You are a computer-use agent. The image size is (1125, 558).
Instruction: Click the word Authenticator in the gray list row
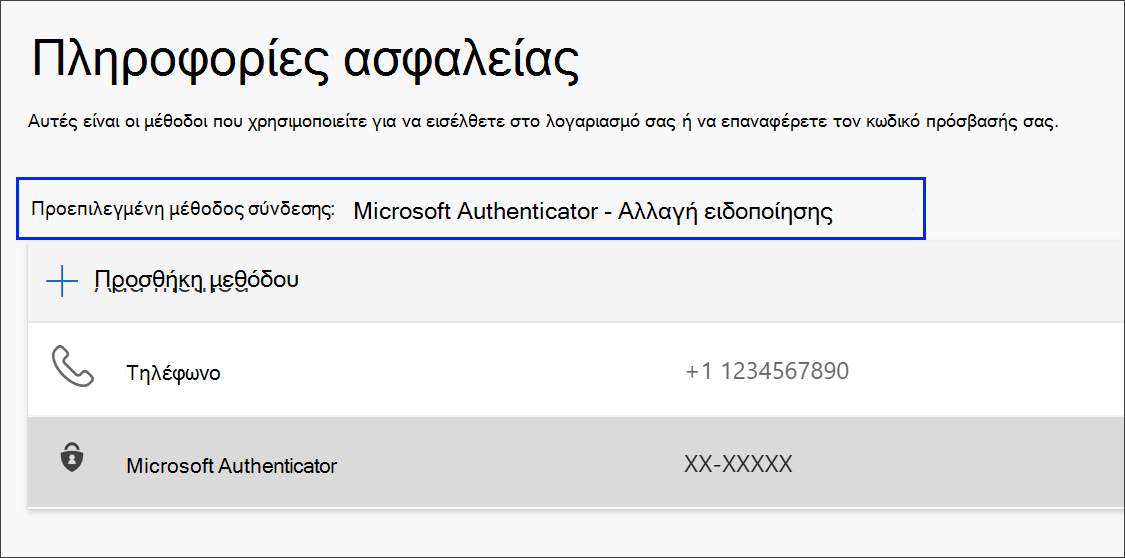tap(277, 465)
